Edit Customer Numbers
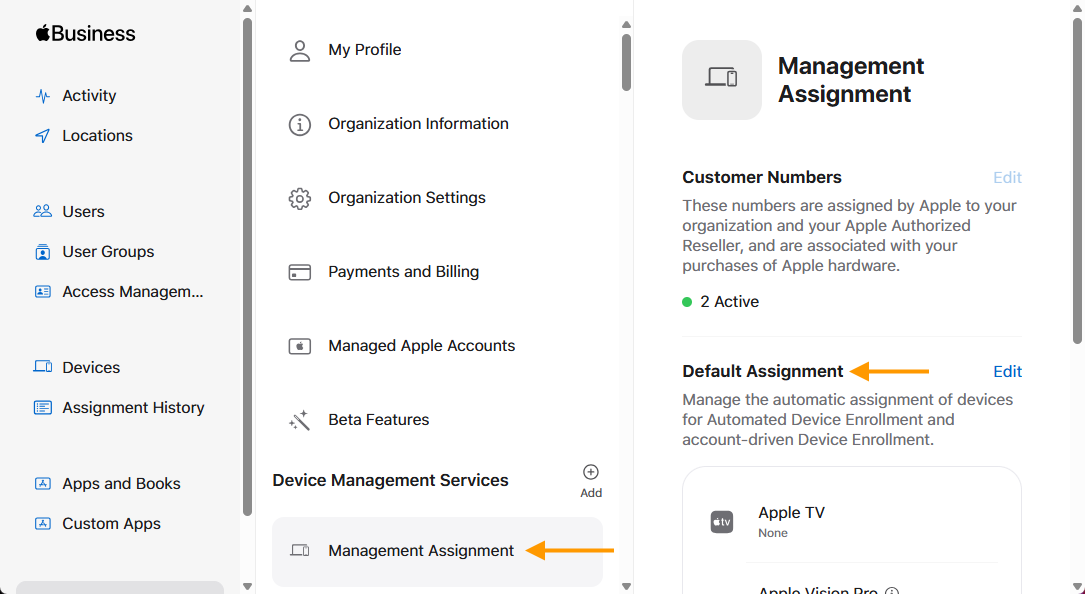This screenshot has width=1085, height=594. [x=1008, y=177]
